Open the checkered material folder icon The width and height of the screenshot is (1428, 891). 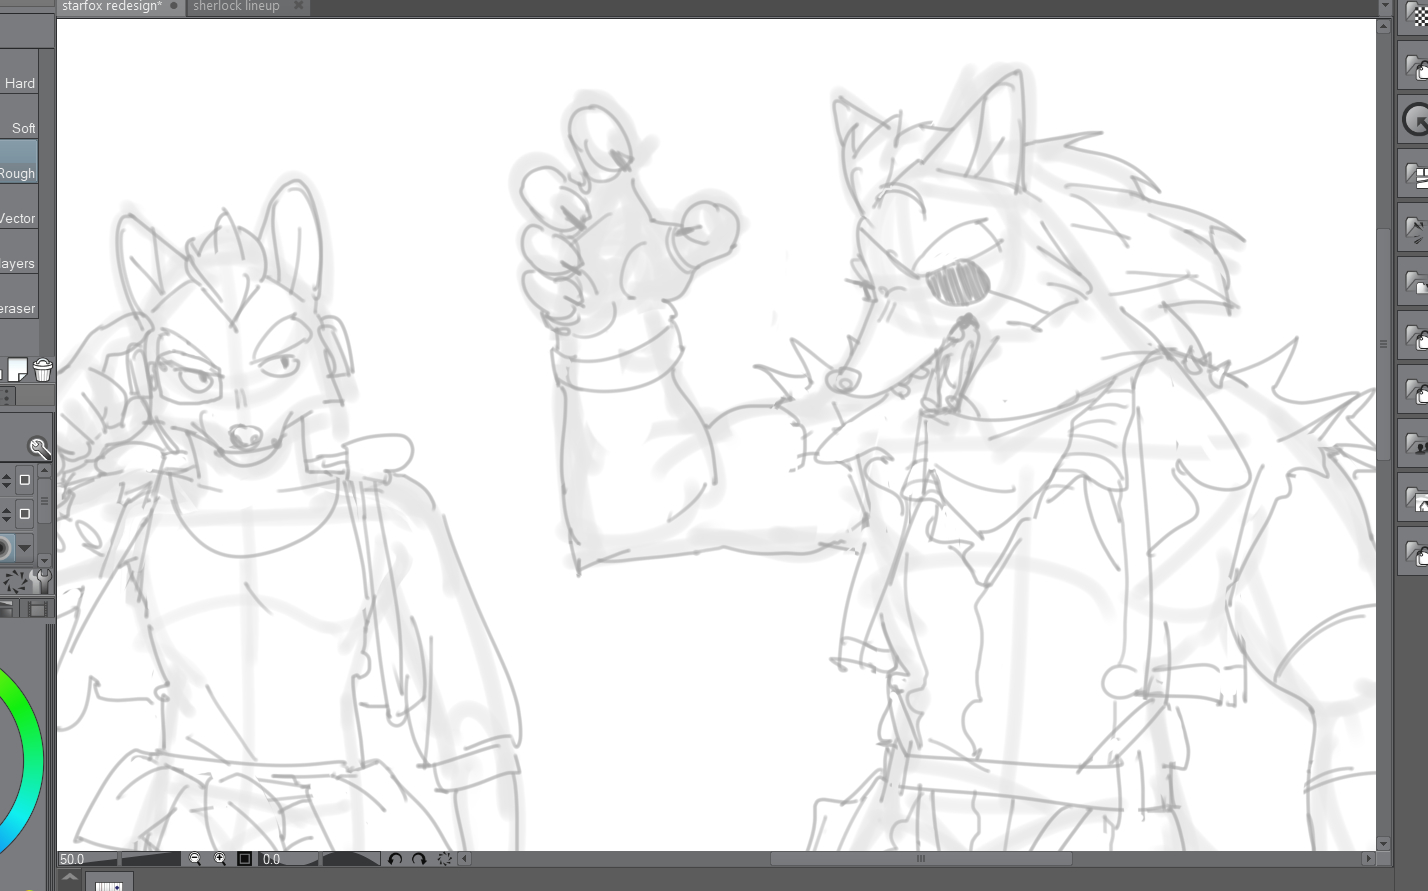1416,16
